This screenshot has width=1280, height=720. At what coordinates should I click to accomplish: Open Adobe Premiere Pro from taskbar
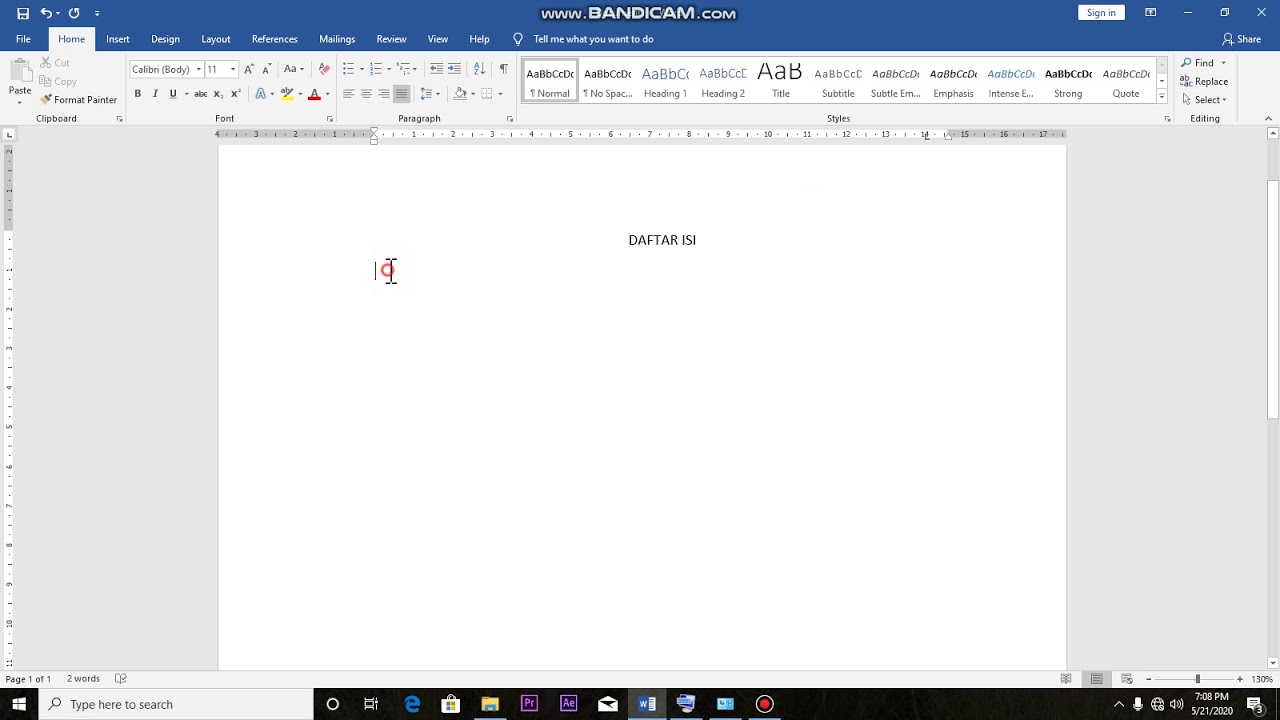coord(529,704)
